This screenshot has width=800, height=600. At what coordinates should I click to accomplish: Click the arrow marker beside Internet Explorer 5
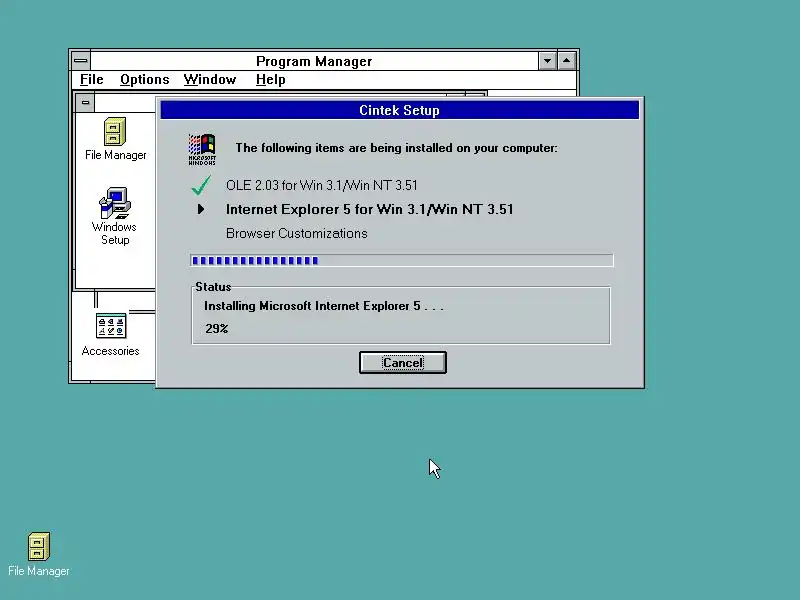(x=201, y=209)
